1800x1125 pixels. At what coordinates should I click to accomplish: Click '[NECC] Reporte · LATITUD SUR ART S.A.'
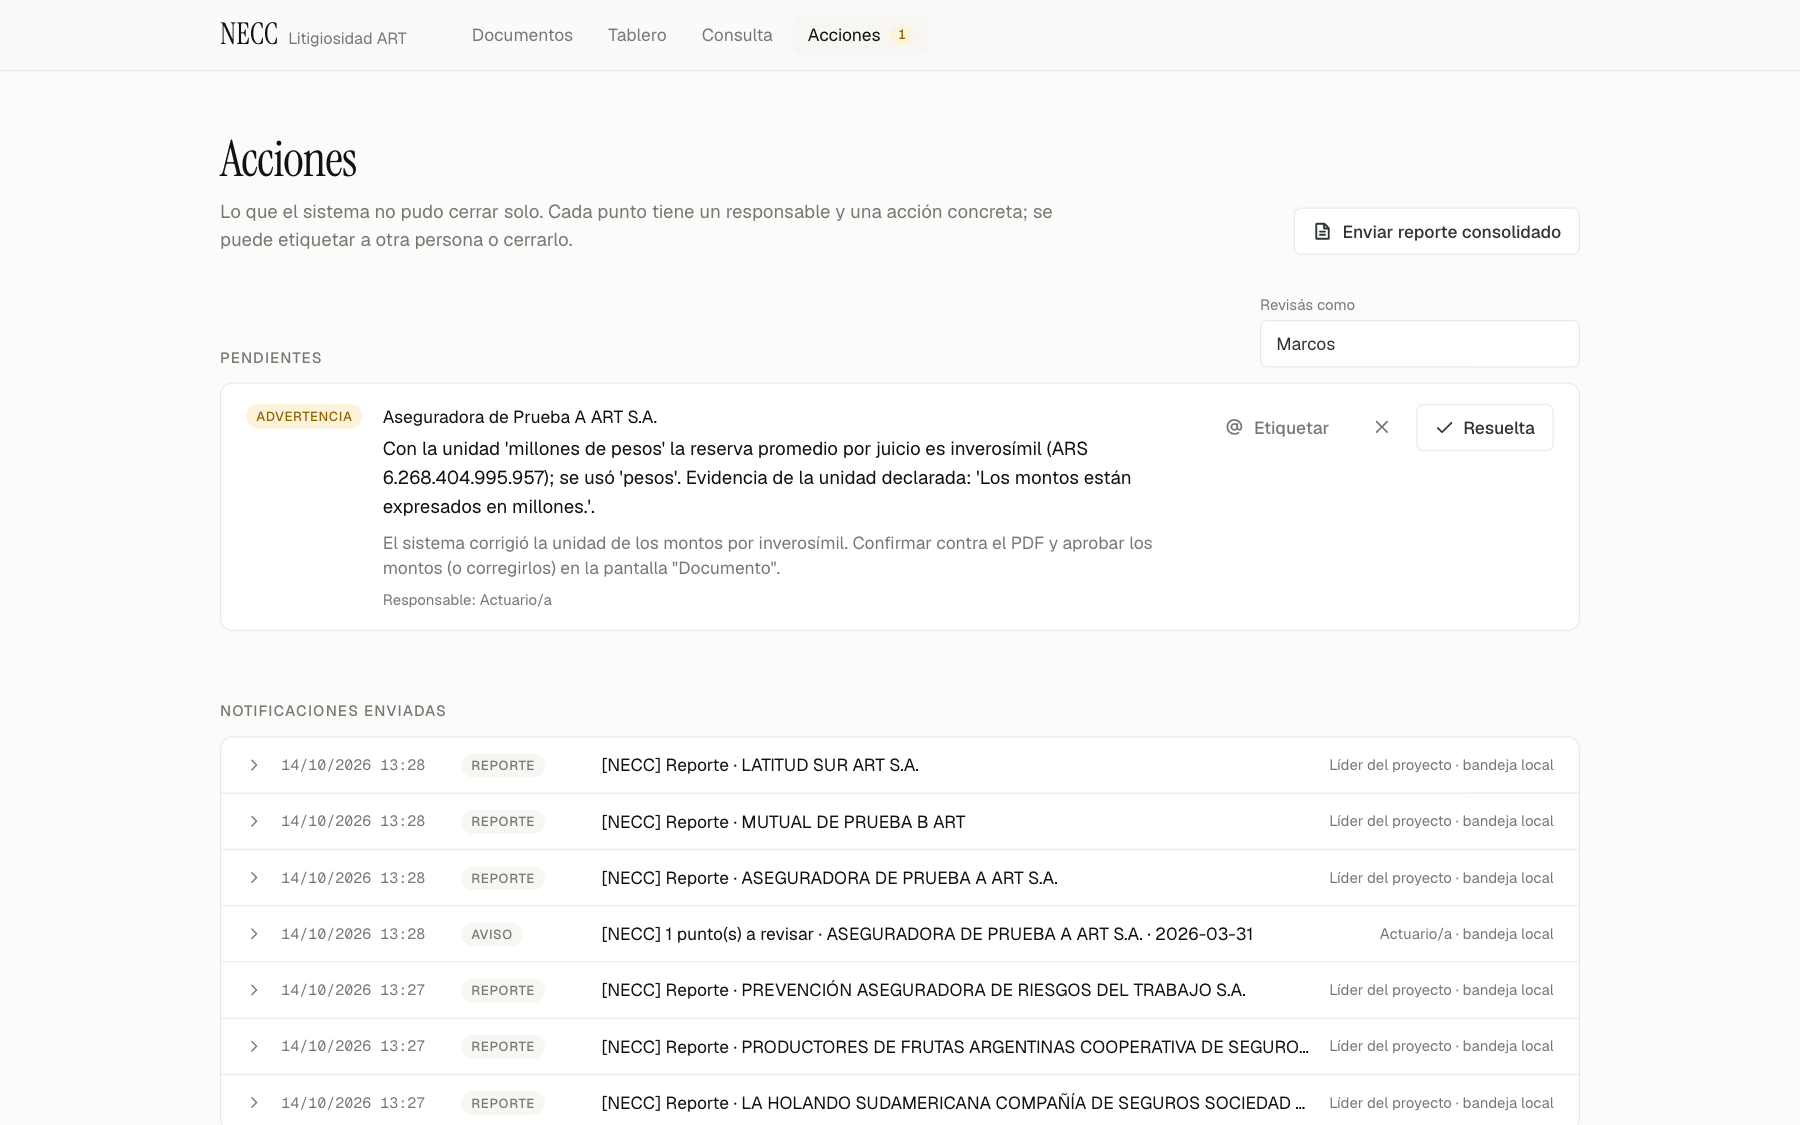tap(760, 765)
